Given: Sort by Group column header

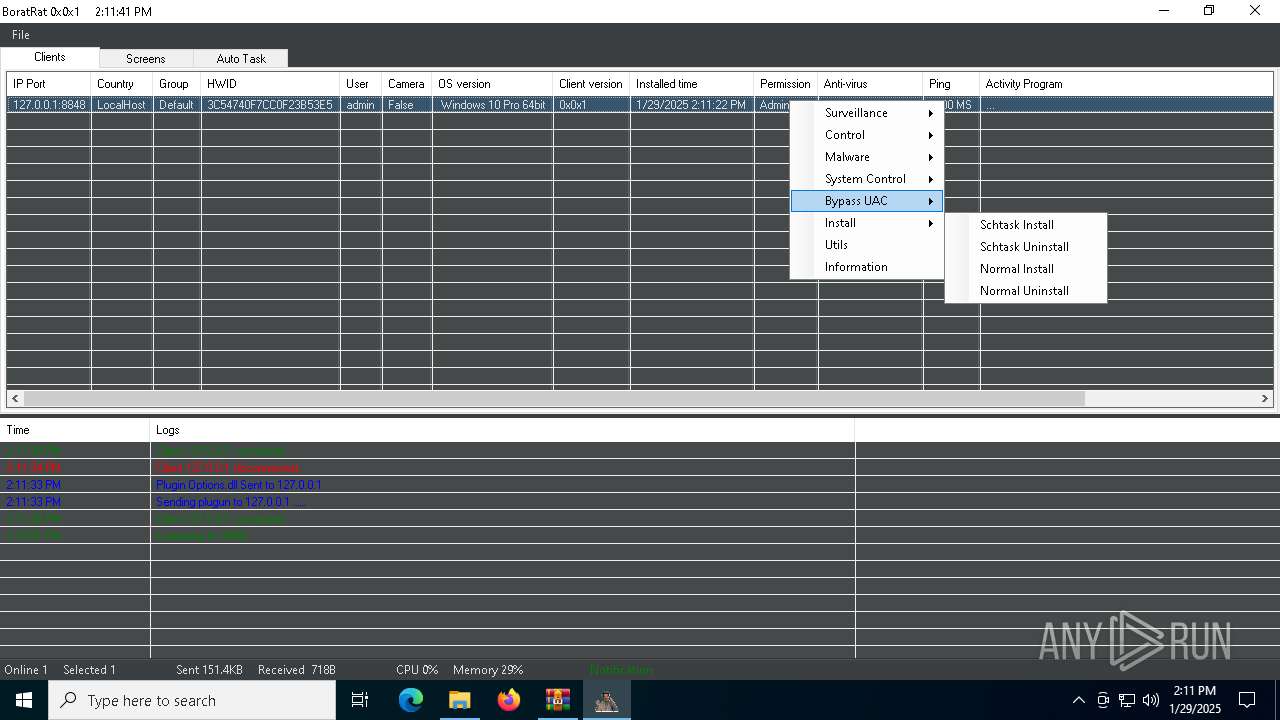Looking at the screenshot, I should pos(176,84).
